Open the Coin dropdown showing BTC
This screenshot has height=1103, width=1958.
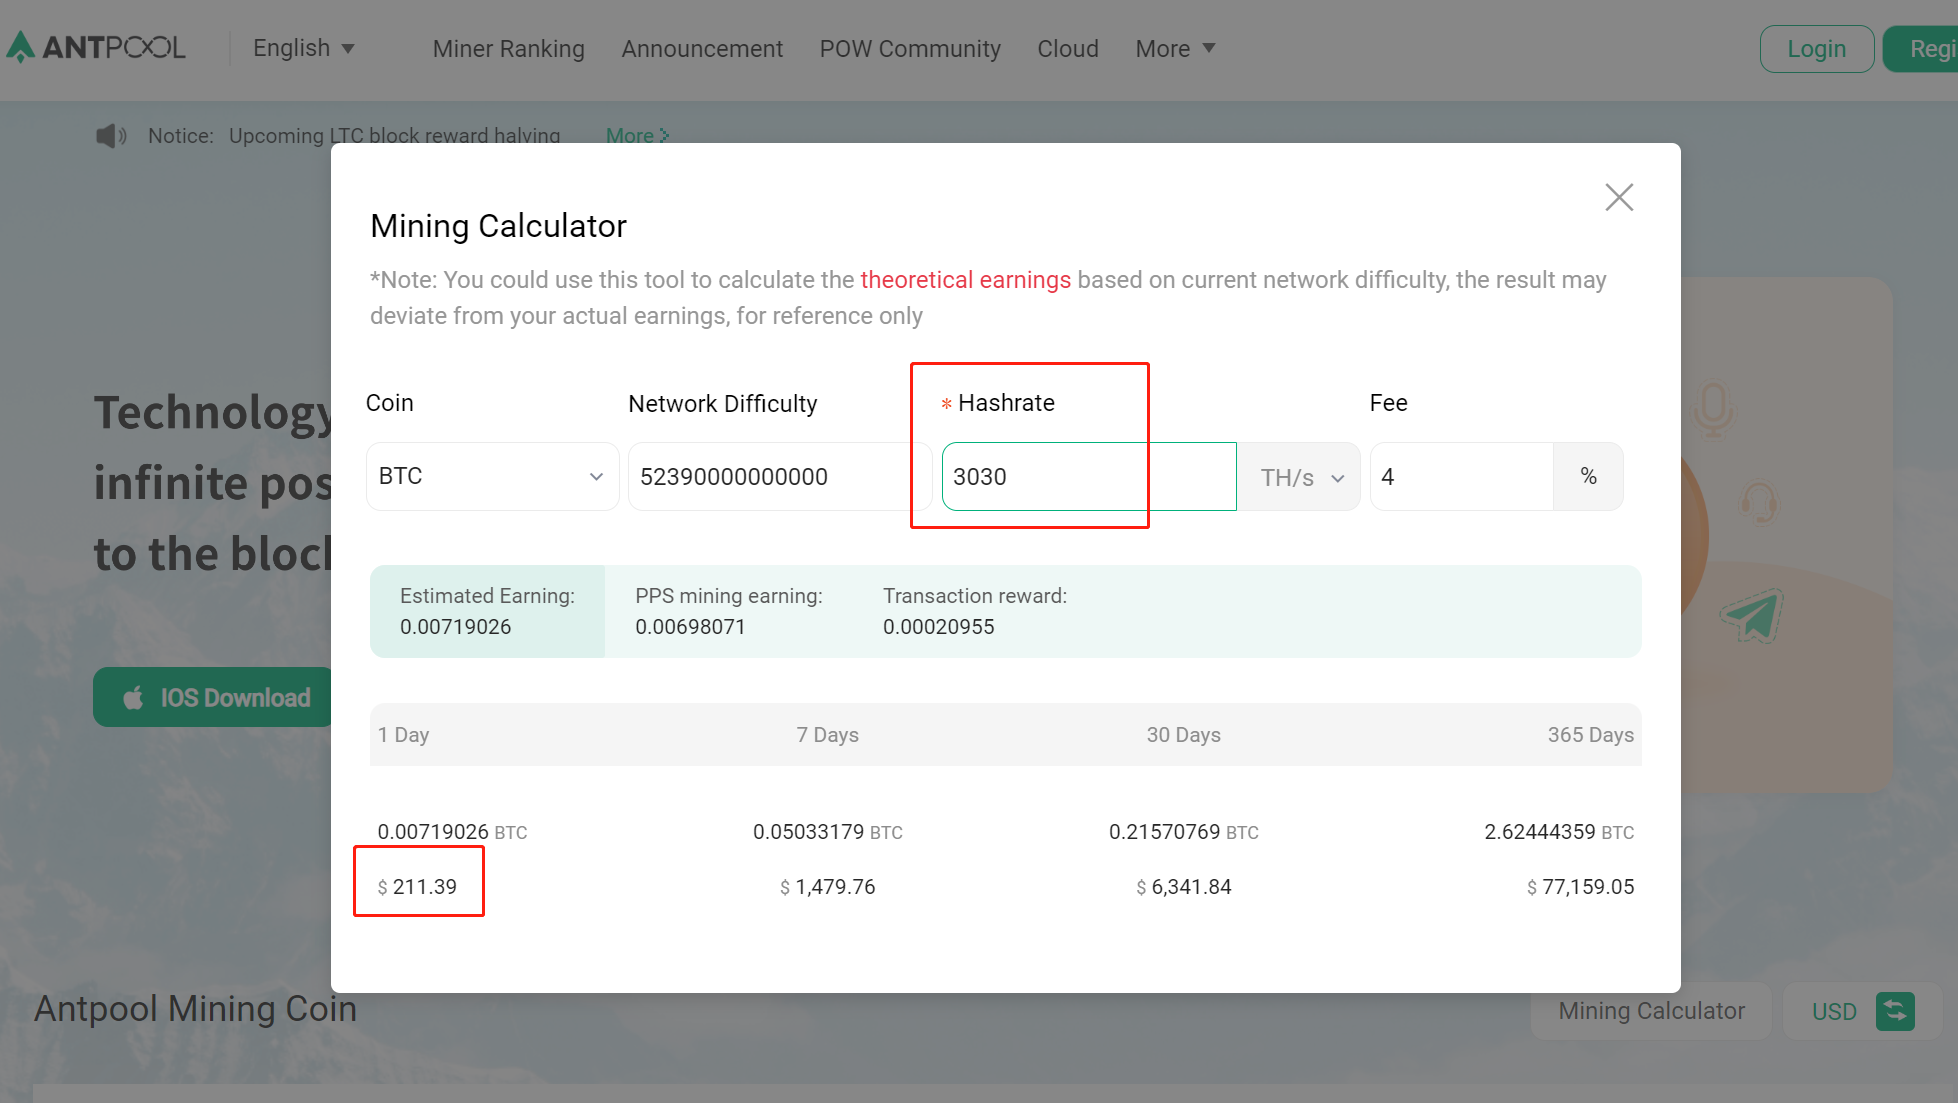click(492, 476)
